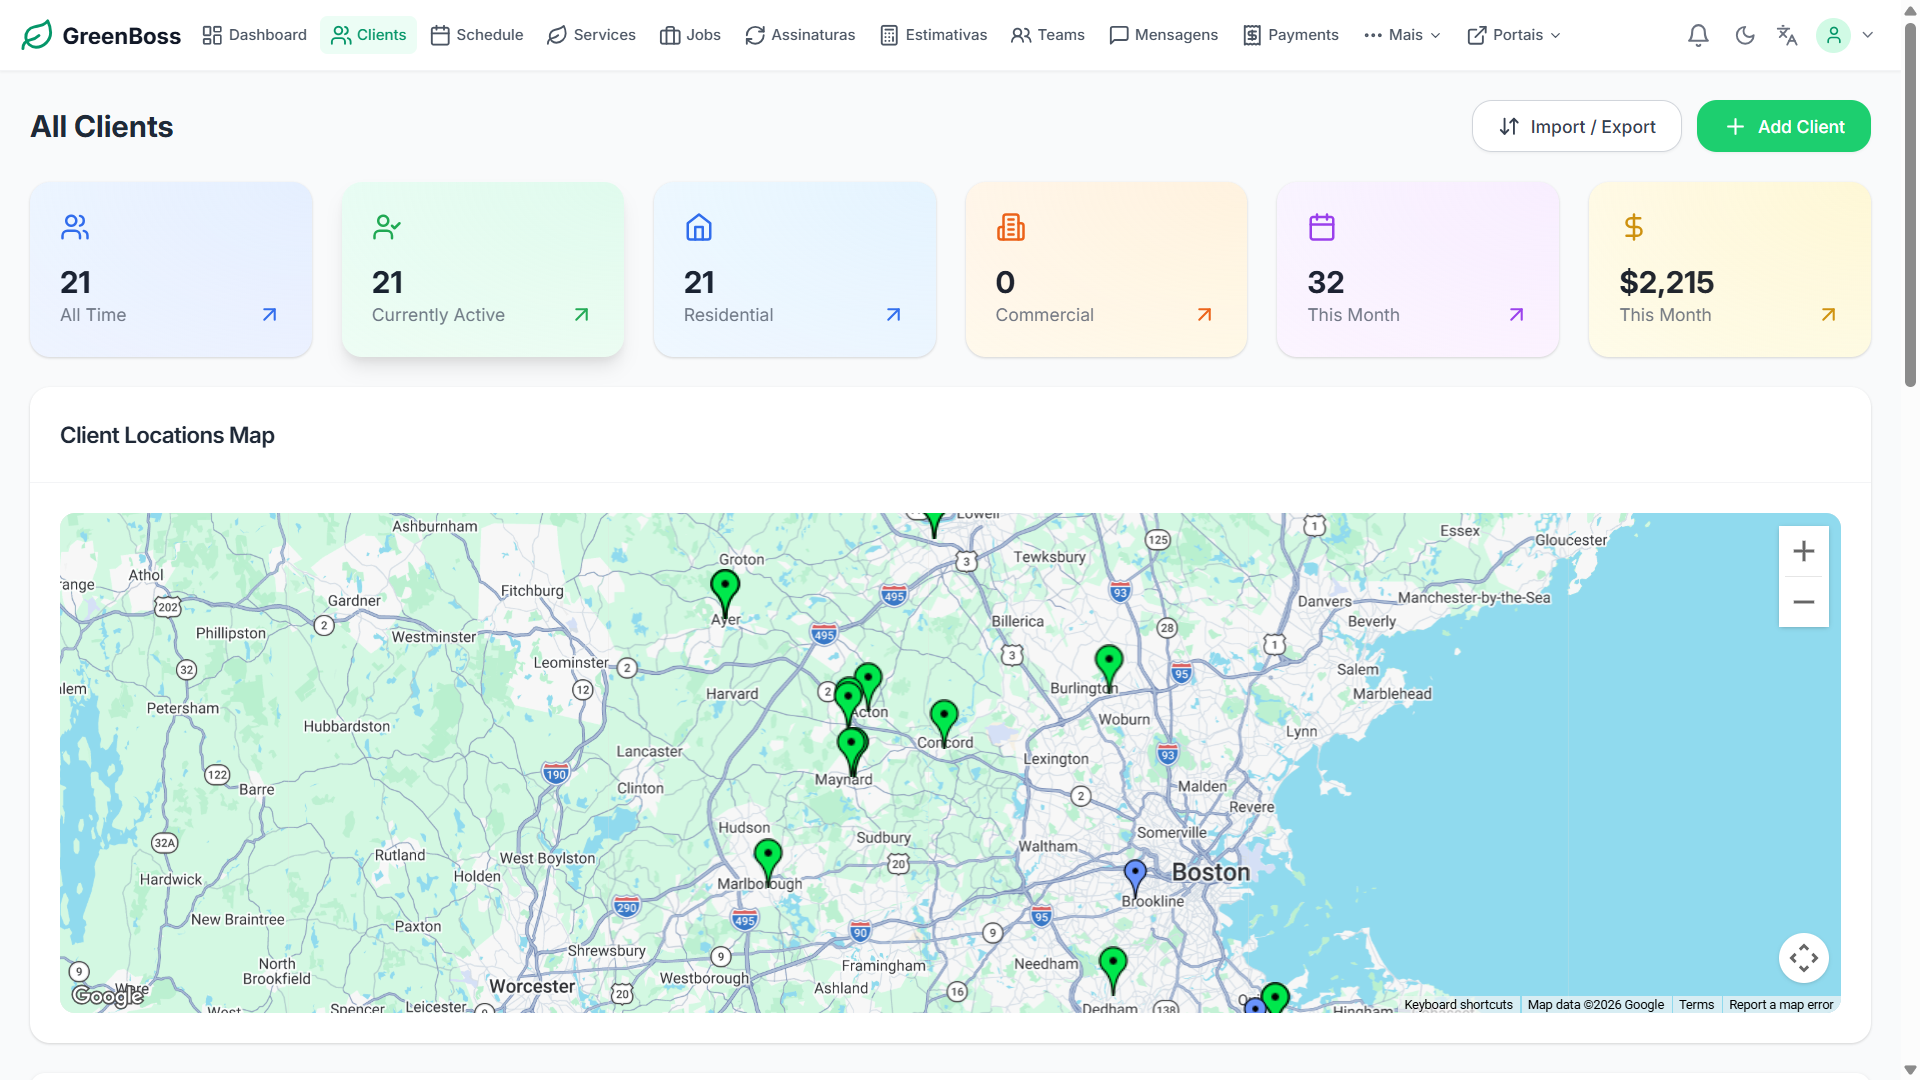Viewport: 1920px width, 1080px height.
Task: Click the GreenBoss leaf logo
Action: pyautogui.click(x=37, y=35)
